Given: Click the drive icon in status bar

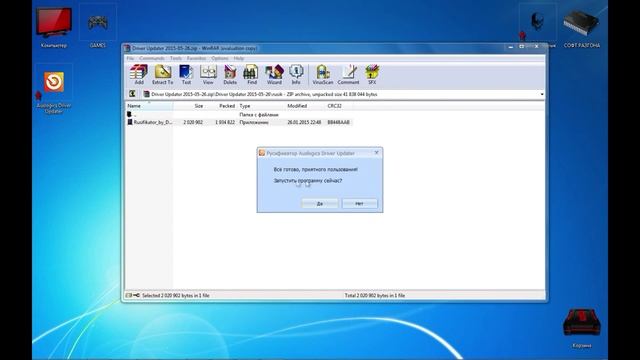Looking at the screenshot, I should coord(129,295).
